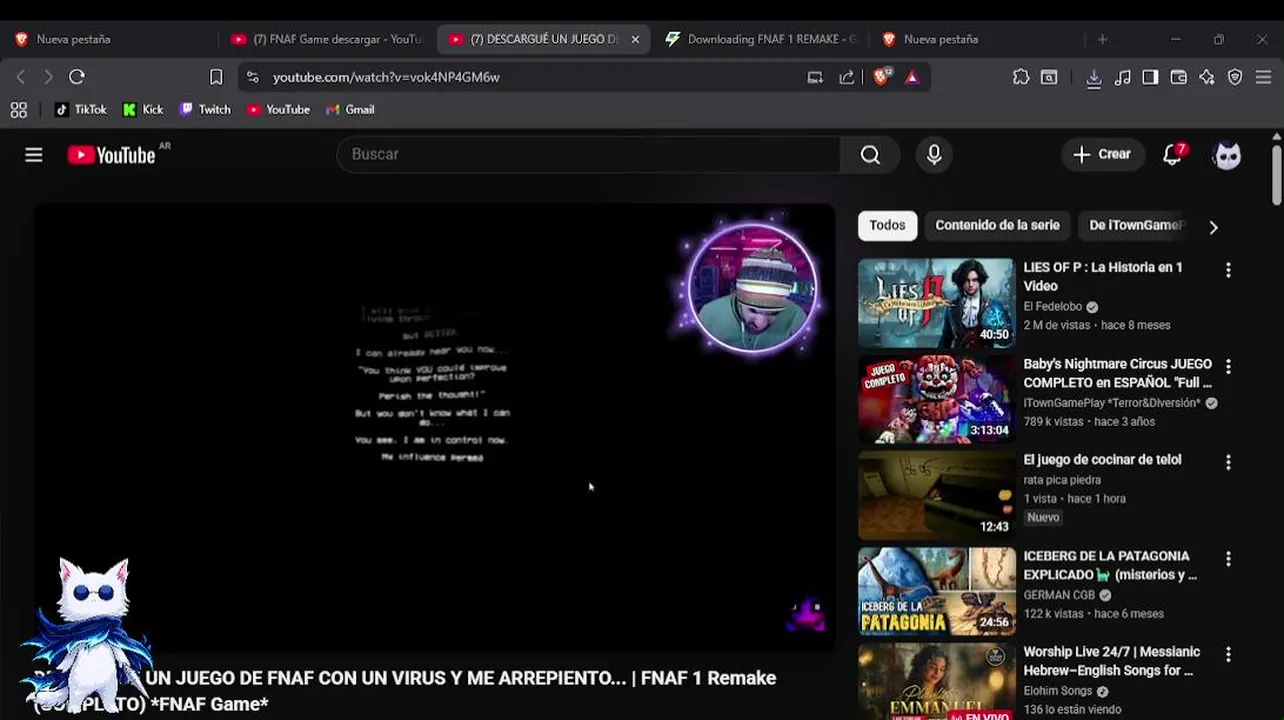Open rata pica piedra channel name

pos(1061,480)
